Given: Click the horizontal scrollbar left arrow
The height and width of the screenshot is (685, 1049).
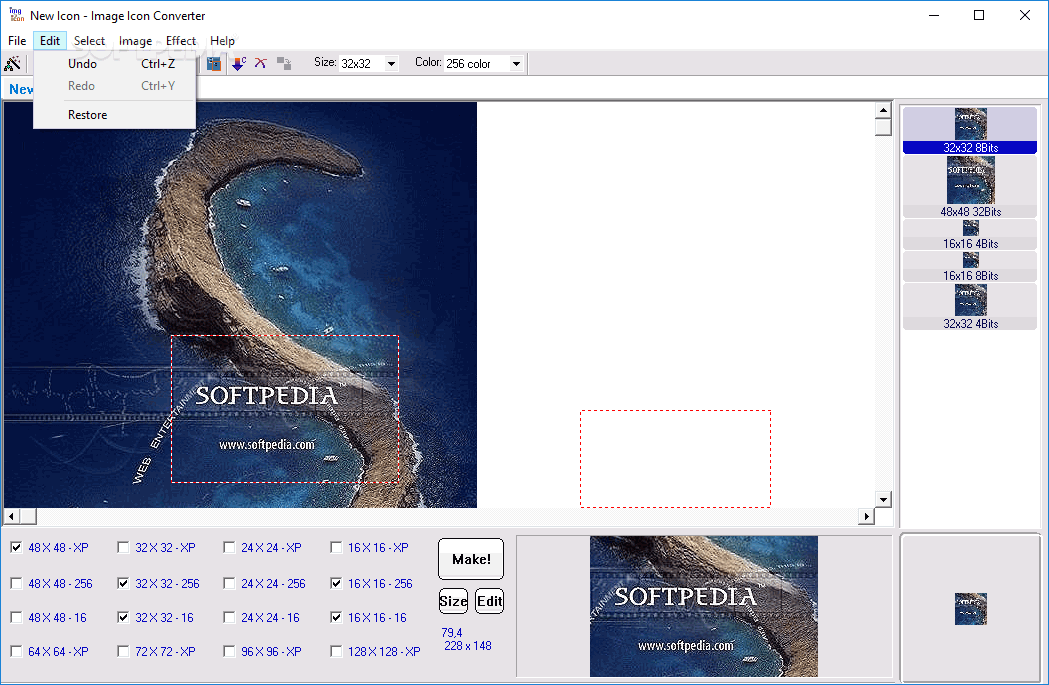Looking at the screenshot, I should (11, 516).
